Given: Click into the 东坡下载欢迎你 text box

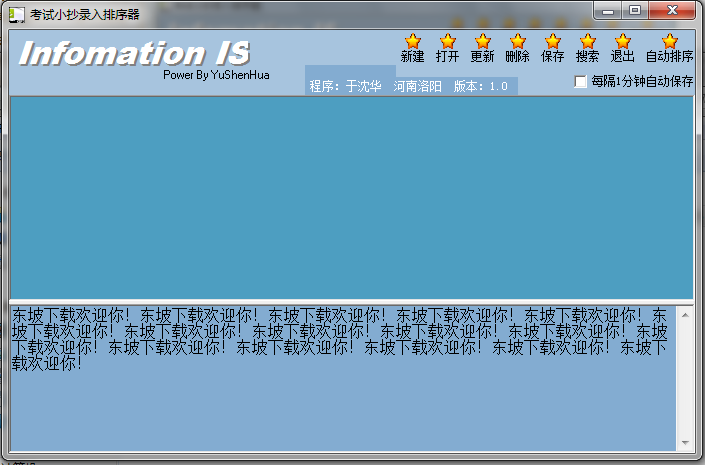Looking at the screenshot, I should pos(343,378).
